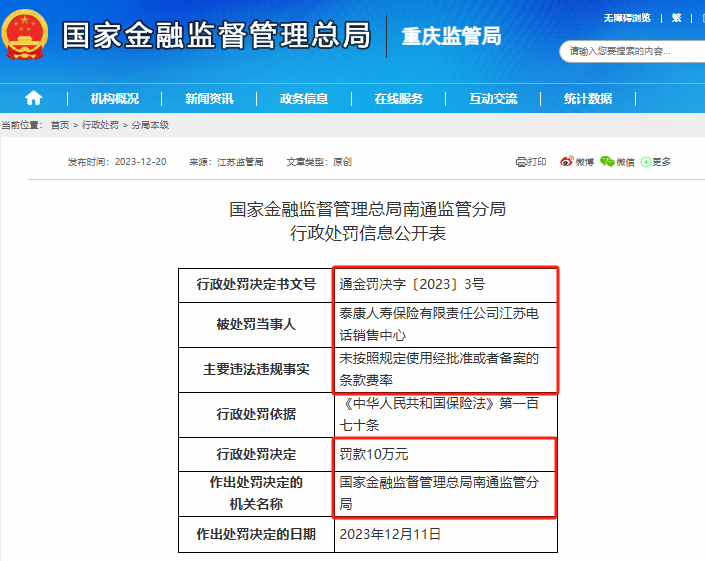The height and width of the screenshot is (561, 705).
Task: Open the 统计数据 menu
Action: (x=588, y=98)
